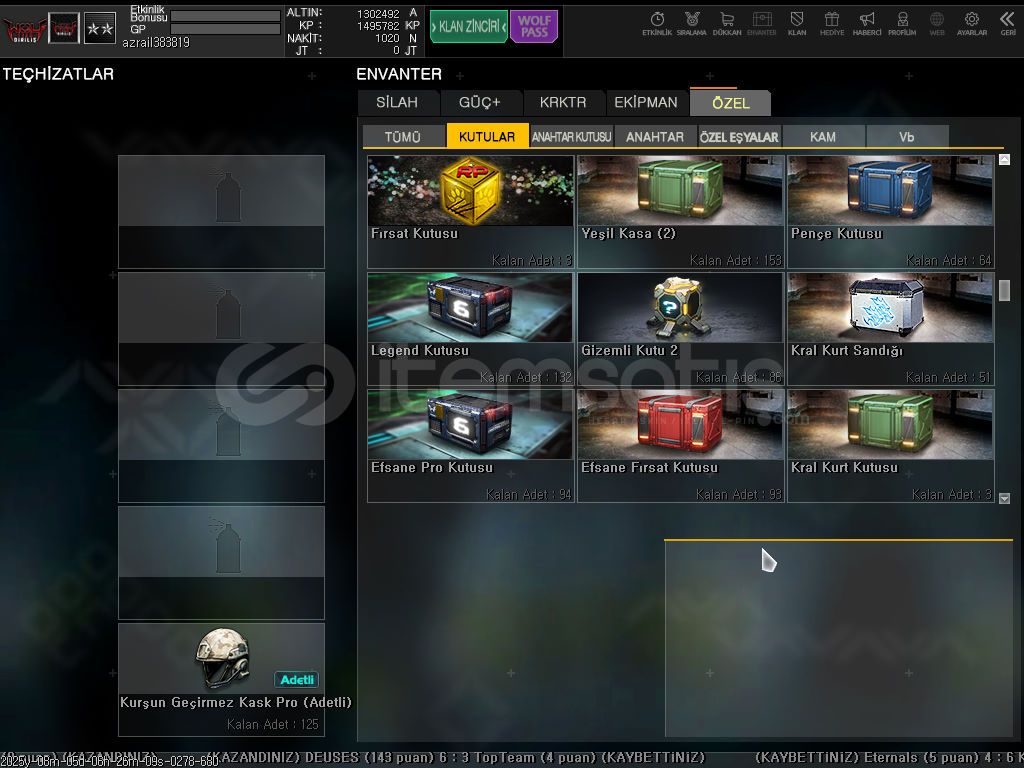Image resolution: width=1024 pixels, height=768 pixels.
Task: Click the Etkinlik Bonusu progress bar
Action: (x=225, y=16)
